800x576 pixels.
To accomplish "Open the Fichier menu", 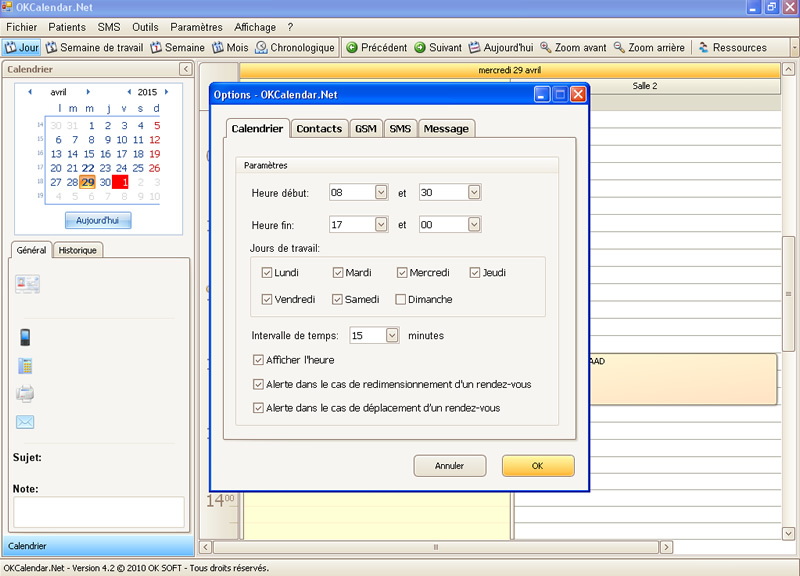I will point(21,27).
